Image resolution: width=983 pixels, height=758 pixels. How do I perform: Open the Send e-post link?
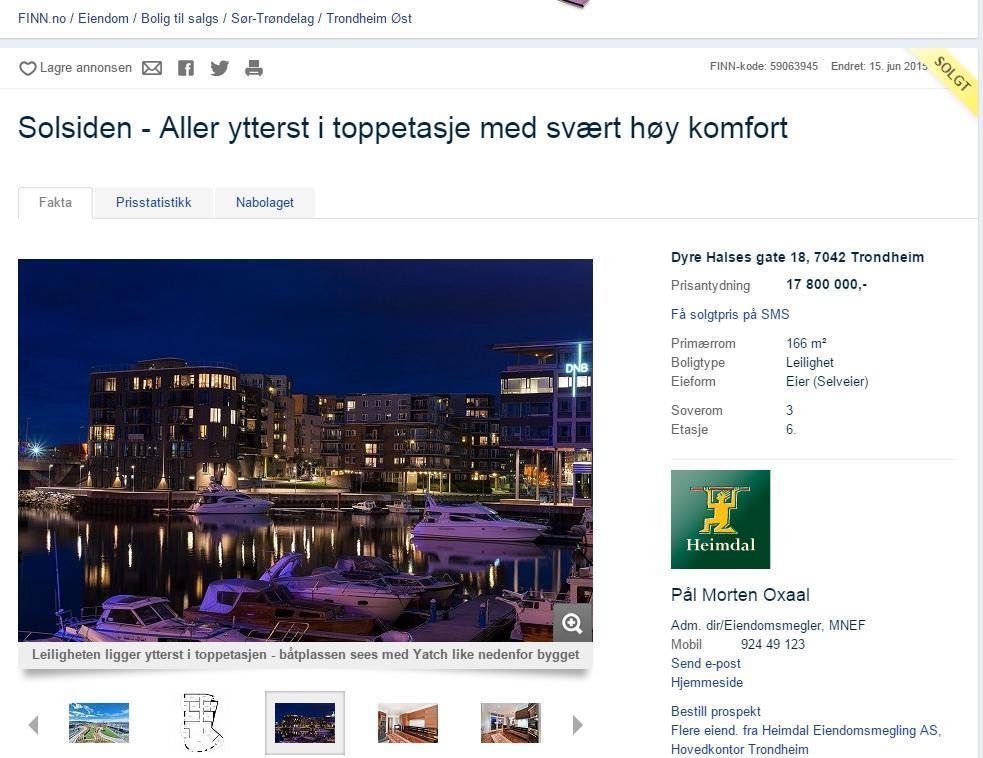pos(705,663)
